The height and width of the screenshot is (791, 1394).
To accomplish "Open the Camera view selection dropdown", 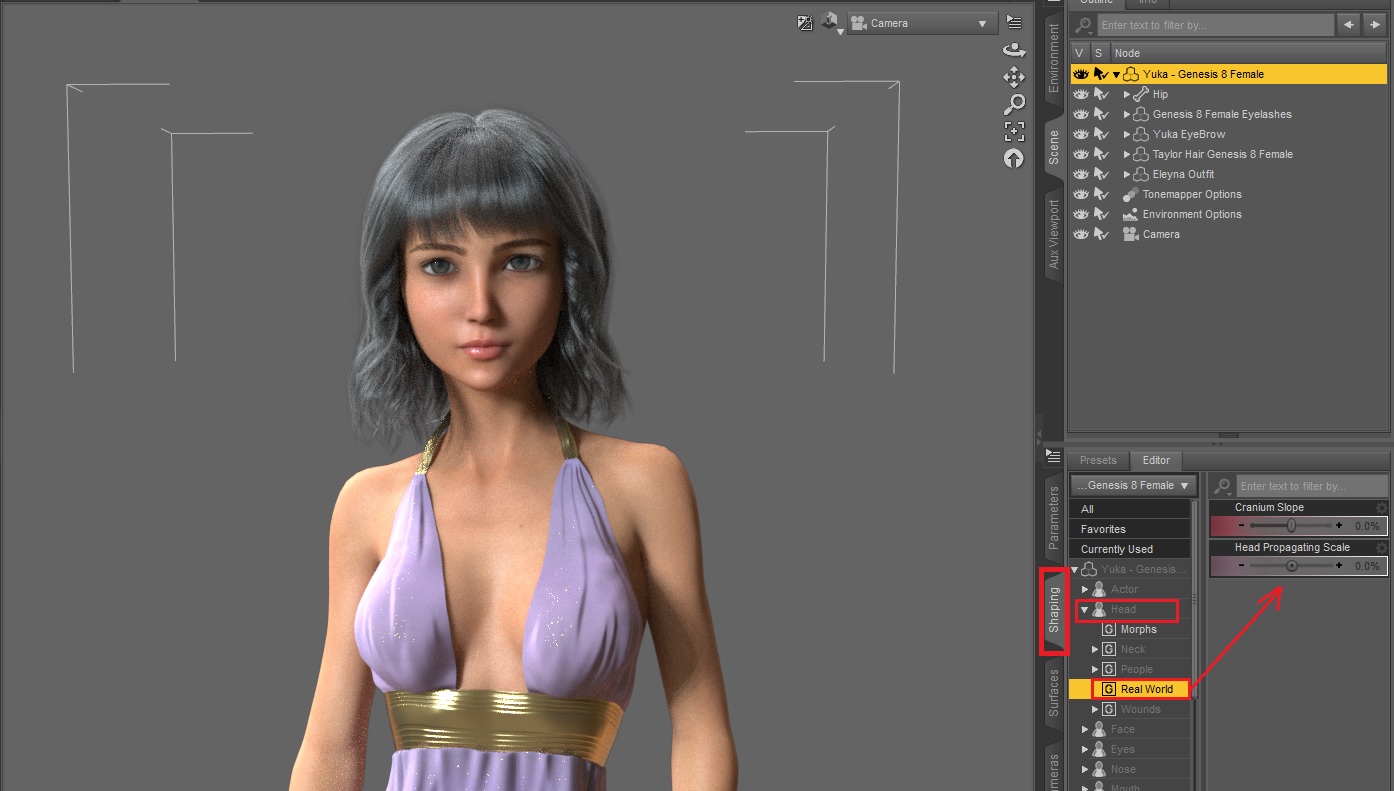I will tap(922, 23).
